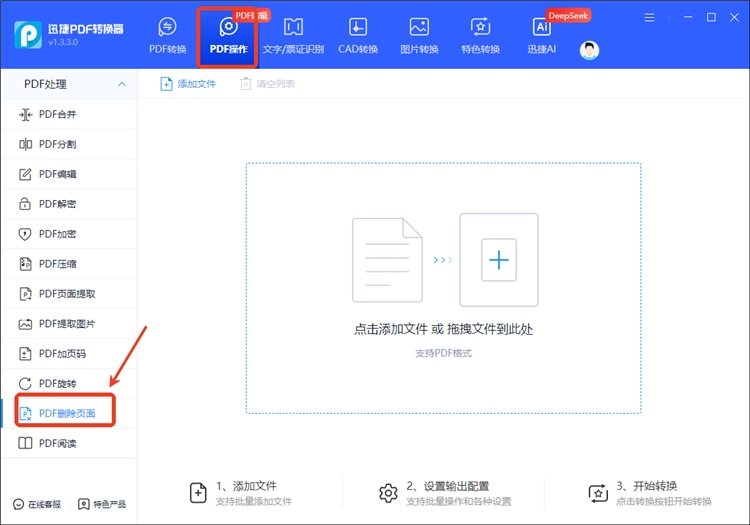This screenshot has width=750, height=525.
Task: Open PDF阅读 in sidebar
Action: tap(69, 443)
